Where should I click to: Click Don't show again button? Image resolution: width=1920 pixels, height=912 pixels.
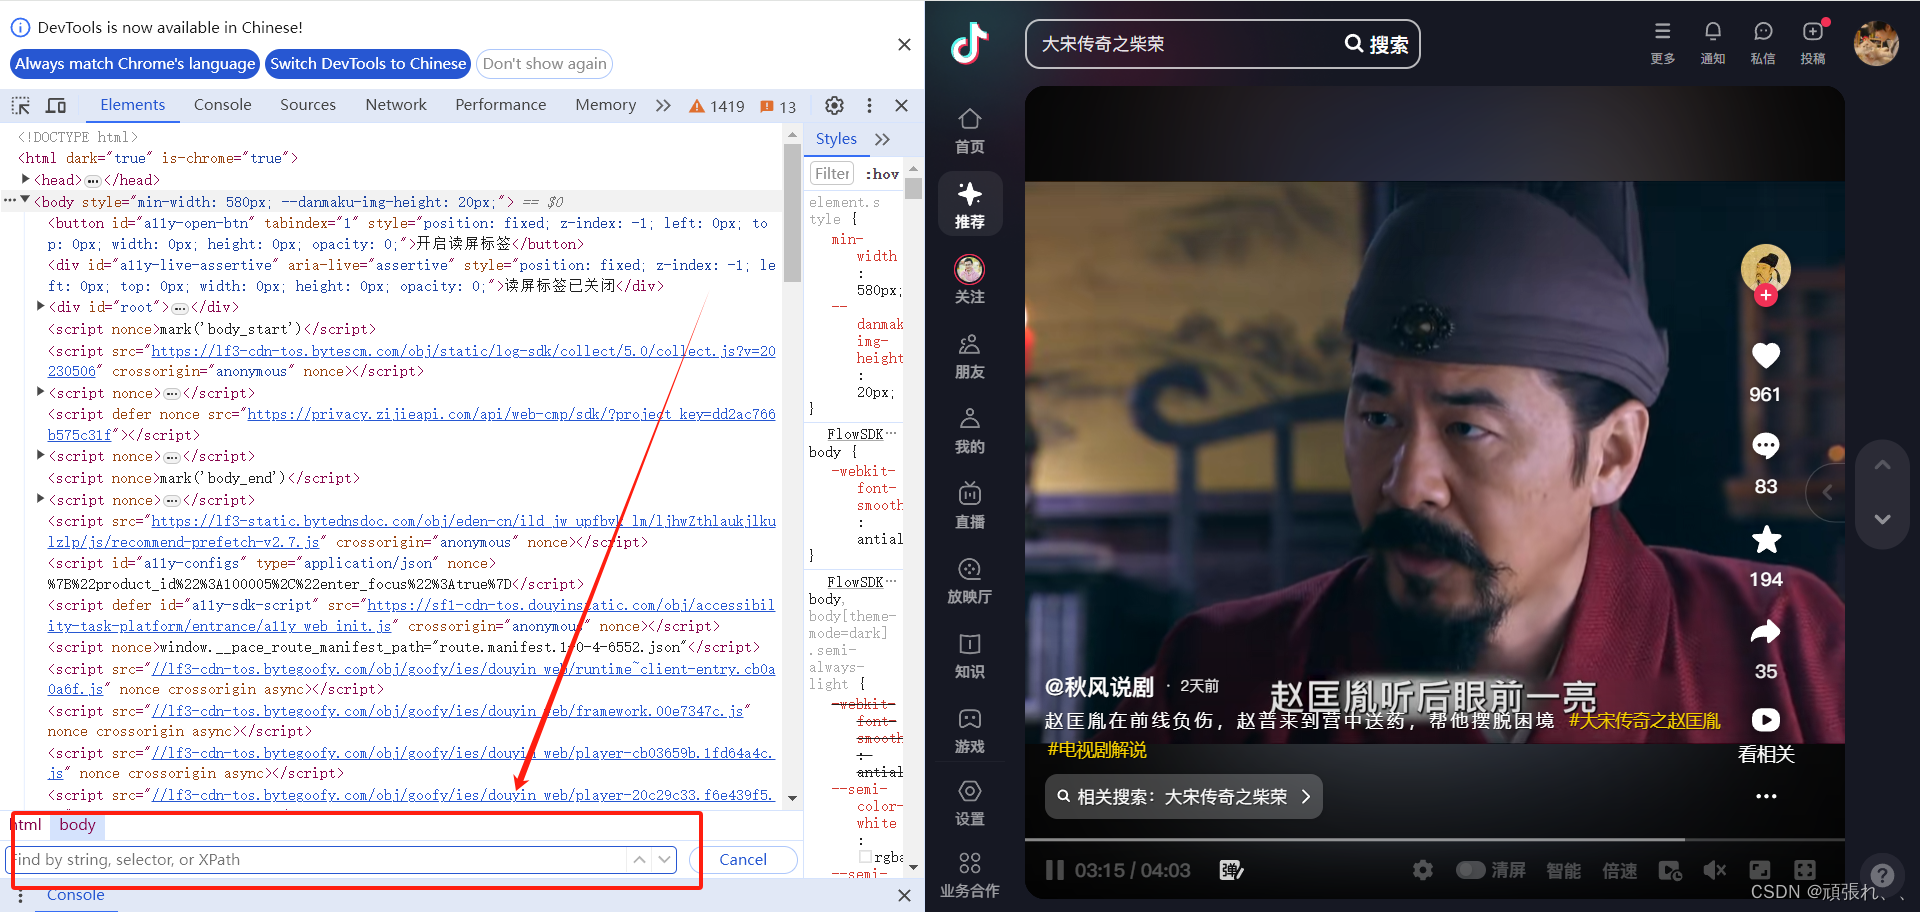(x=545, y=64)
